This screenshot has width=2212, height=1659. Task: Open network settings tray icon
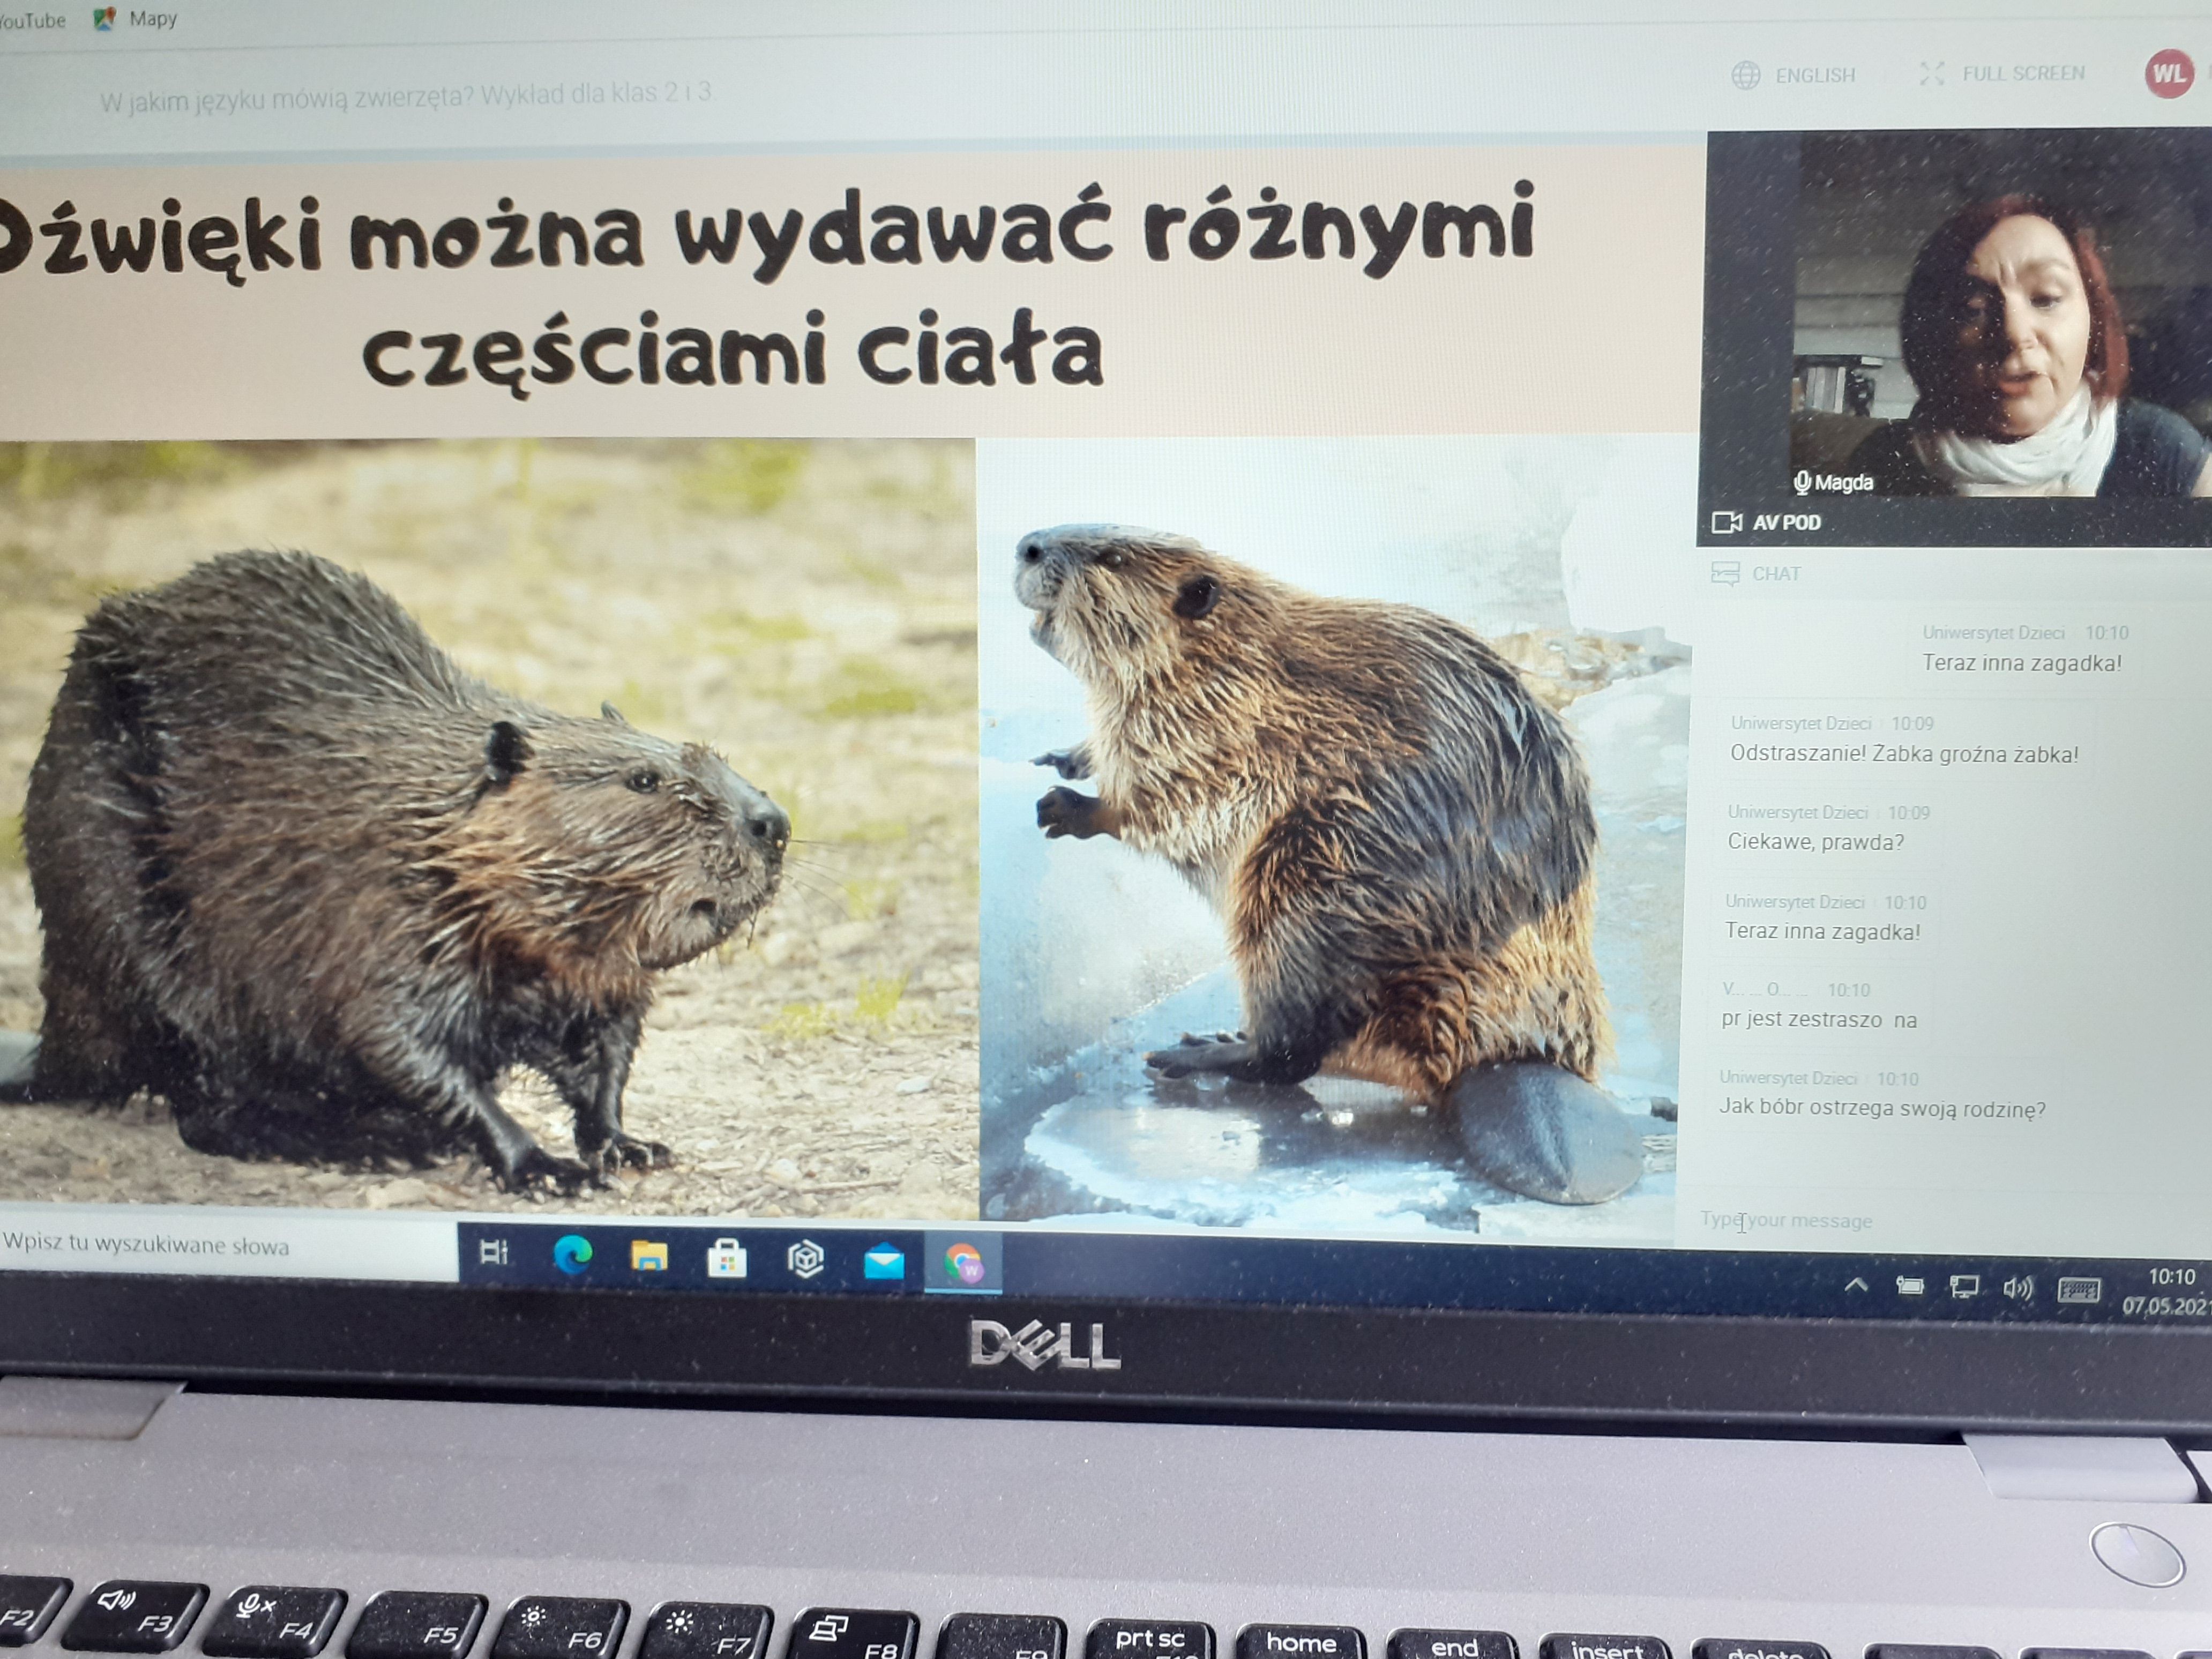[x=1964, y=1287]
